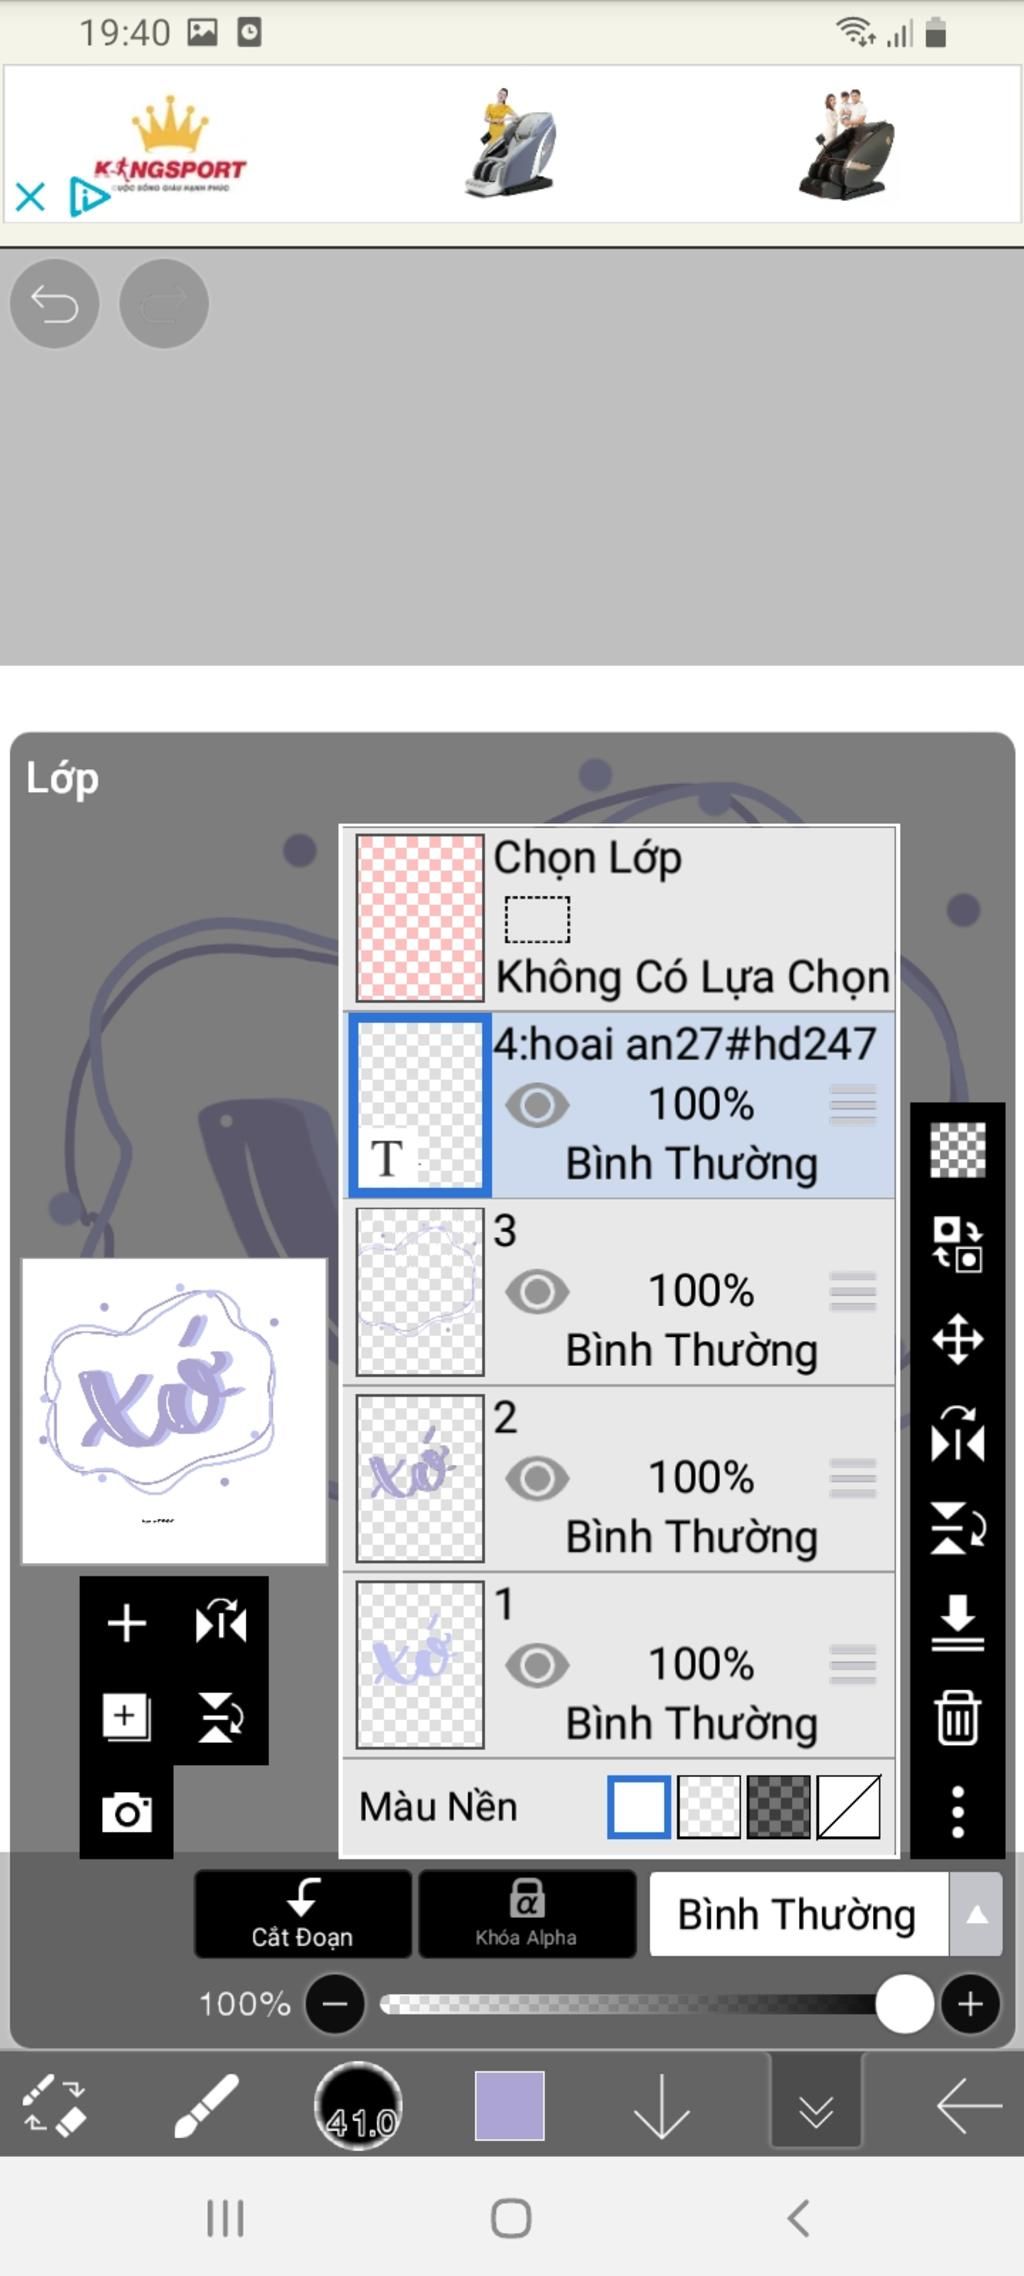This screenshot has height=2276, width=1024.
Task: Tap the undo arrow button
Action: (x=54, y=304)
